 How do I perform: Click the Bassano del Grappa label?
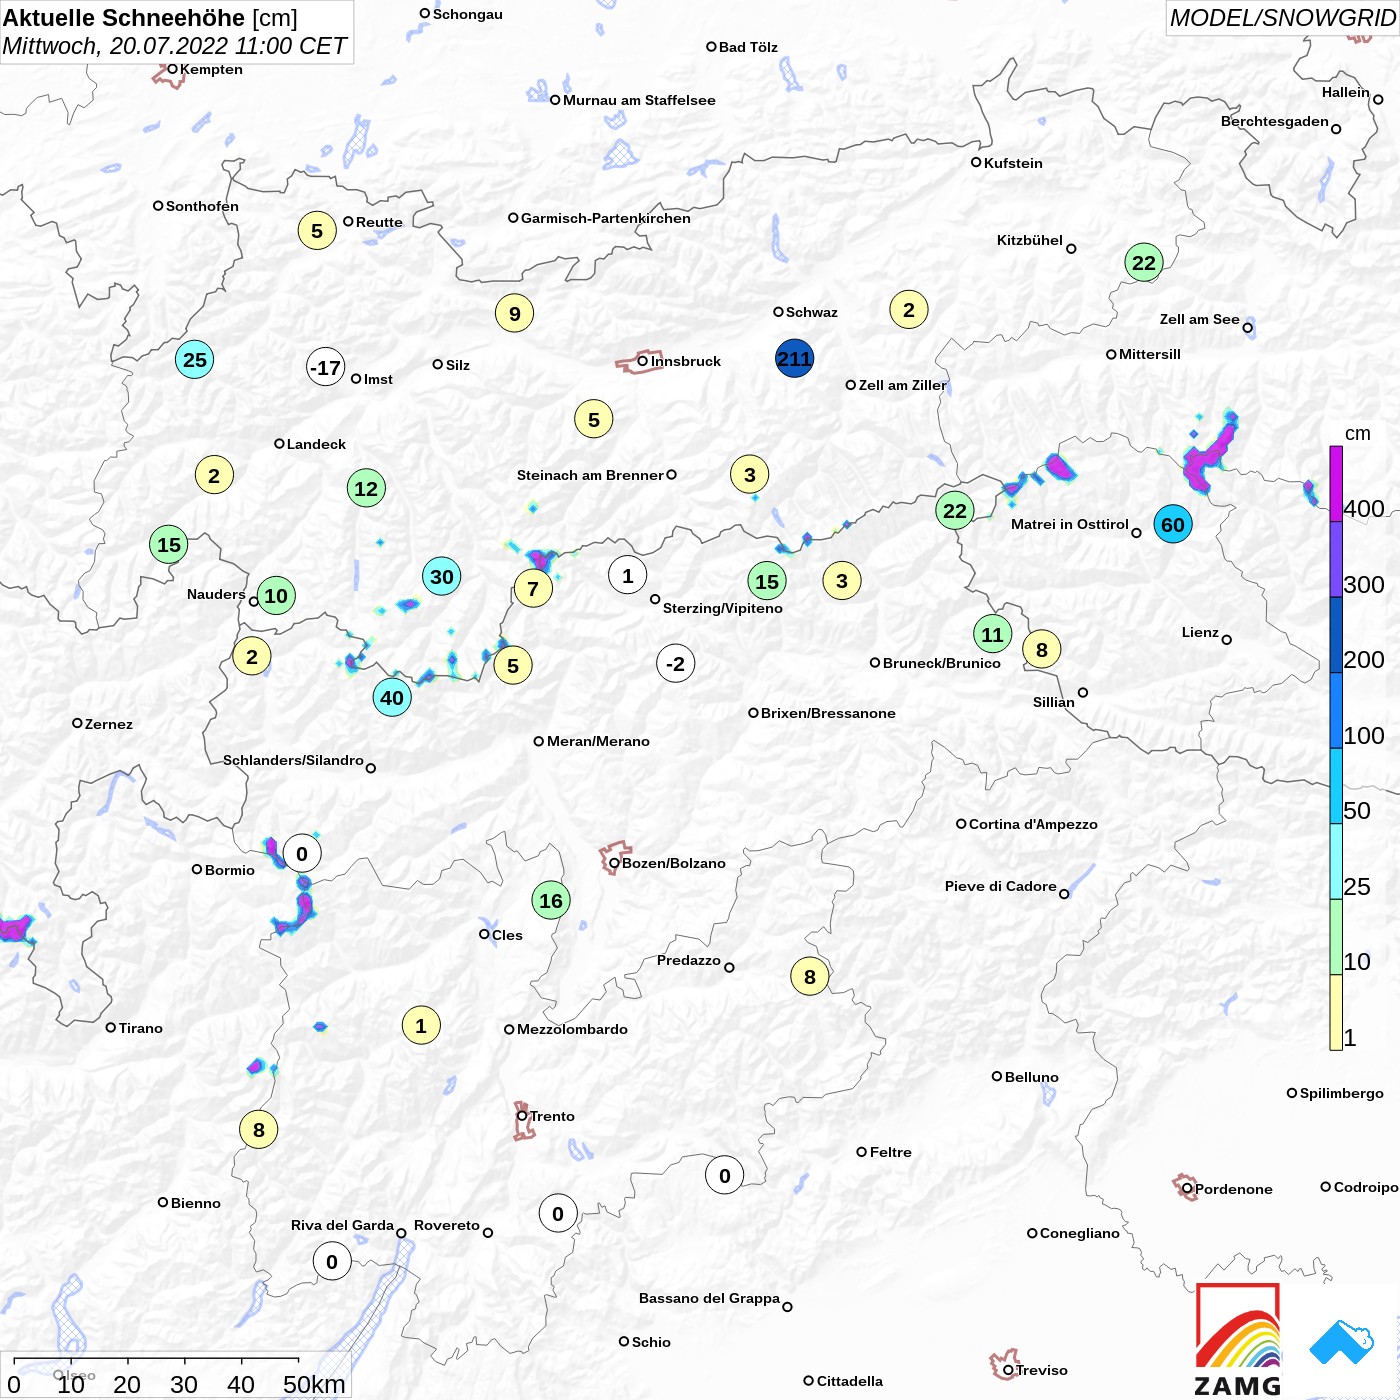coord(709,1298)
